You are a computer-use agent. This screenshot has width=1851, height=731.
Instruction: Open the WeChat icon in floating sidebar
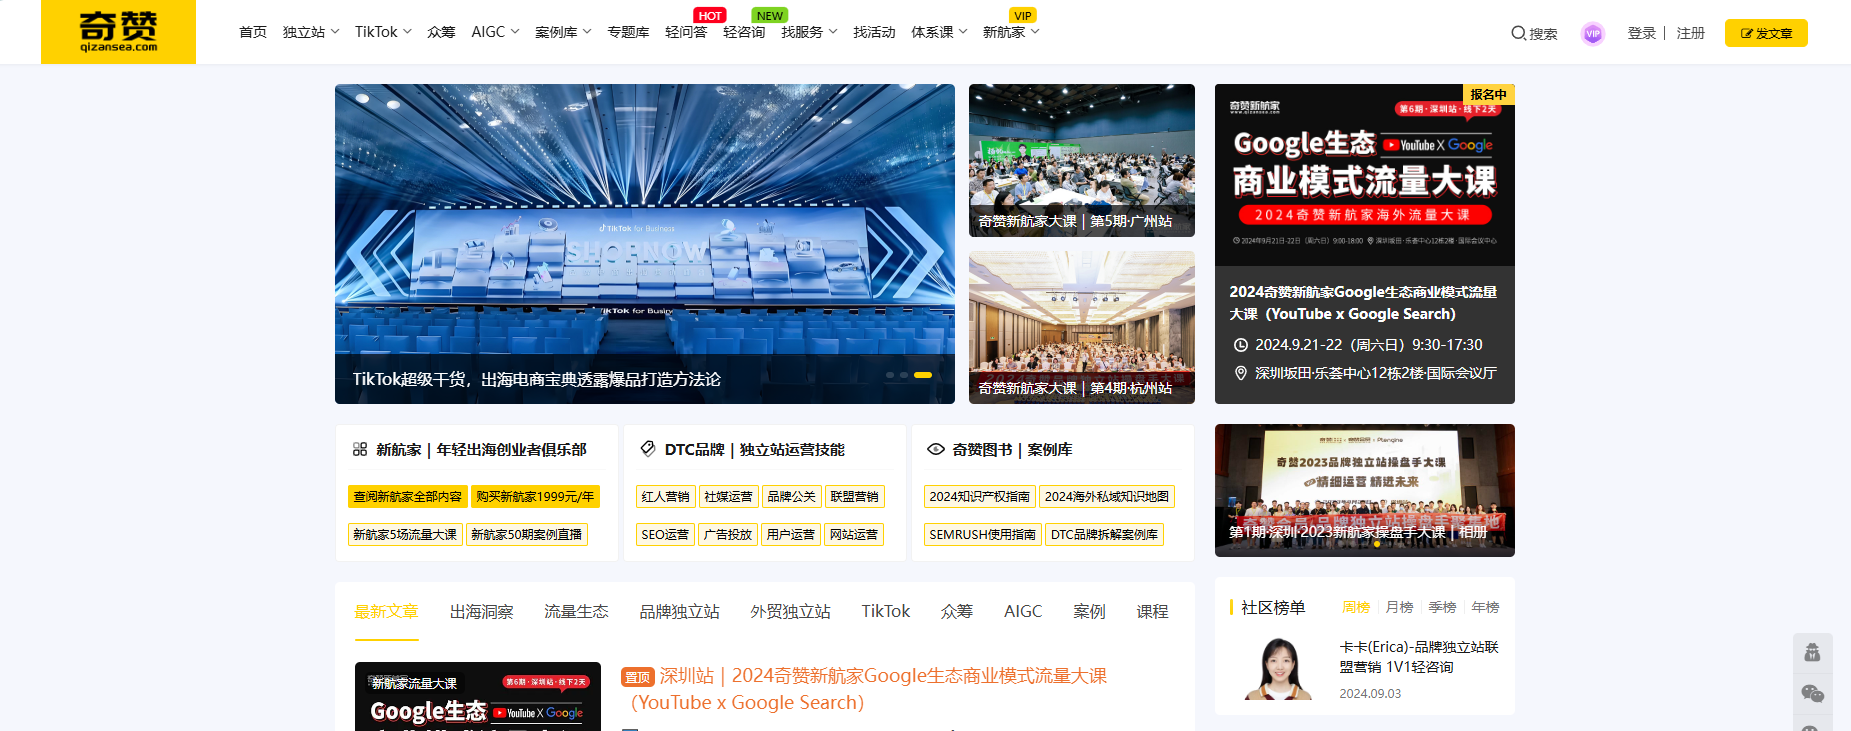(x=1812, y=693)
